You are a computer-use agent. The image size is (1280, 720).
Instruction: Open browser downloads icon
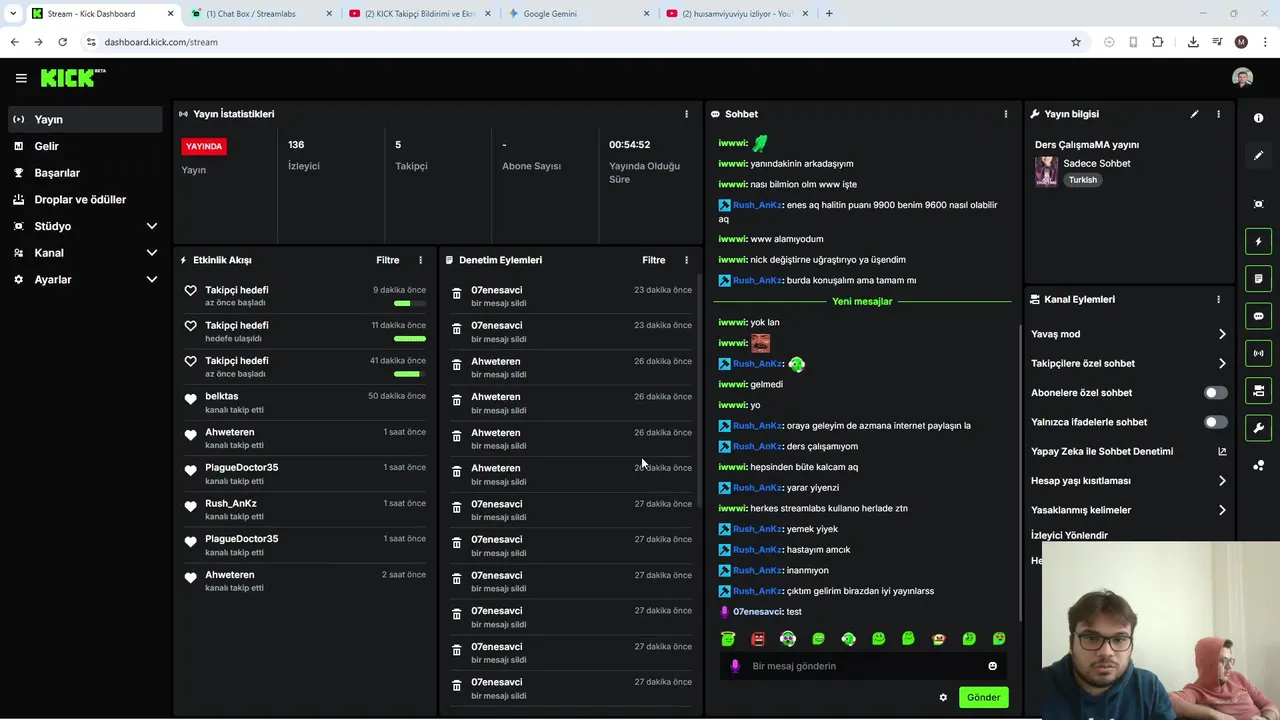click(1193, 42)
